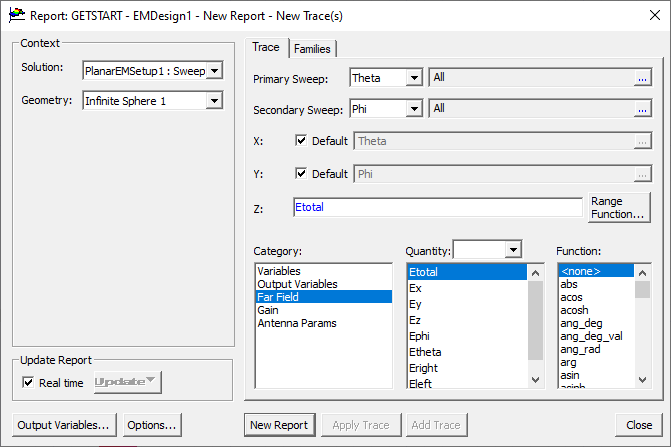Click Quantity list scroll up arrow
This screenshot has width=671, height=447.
(x=535, y=272)
